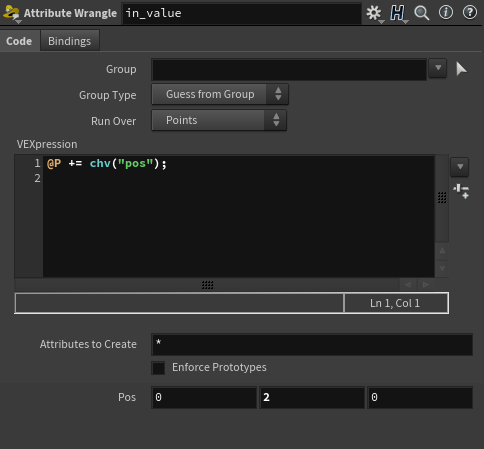484x449 pixels.
Task: Click the Ln 1, Col 1 status
Action: coord(395,303)
